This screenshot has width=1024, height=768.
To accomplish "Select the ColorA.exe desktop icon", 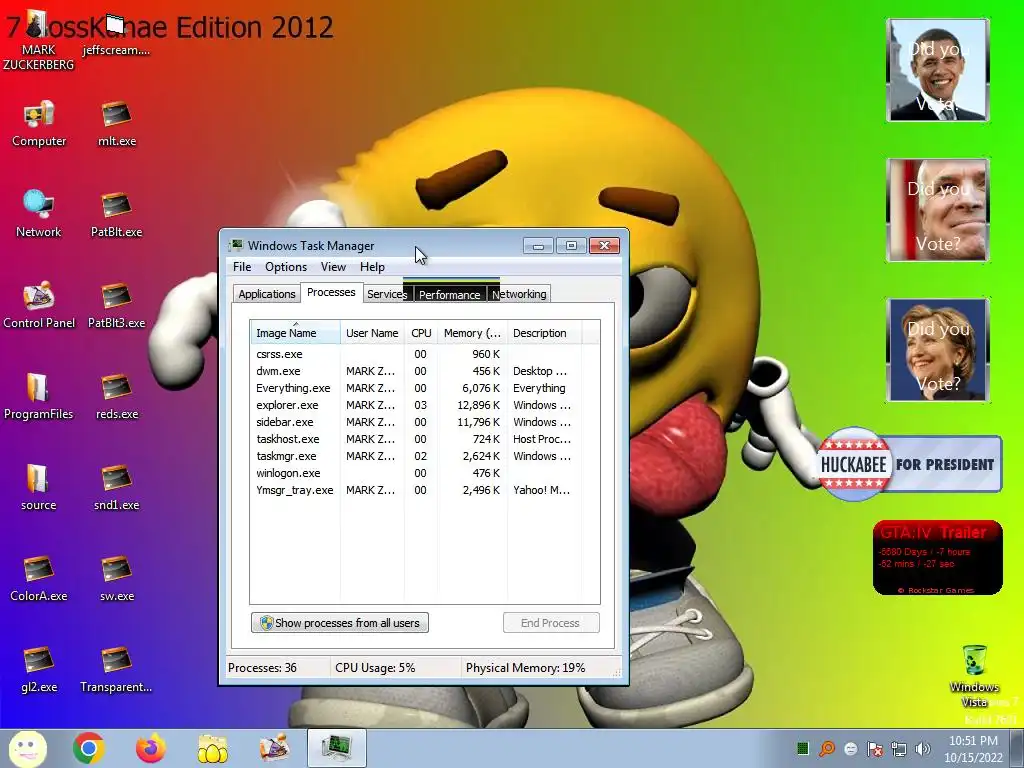I will click(x=39, y=579).
